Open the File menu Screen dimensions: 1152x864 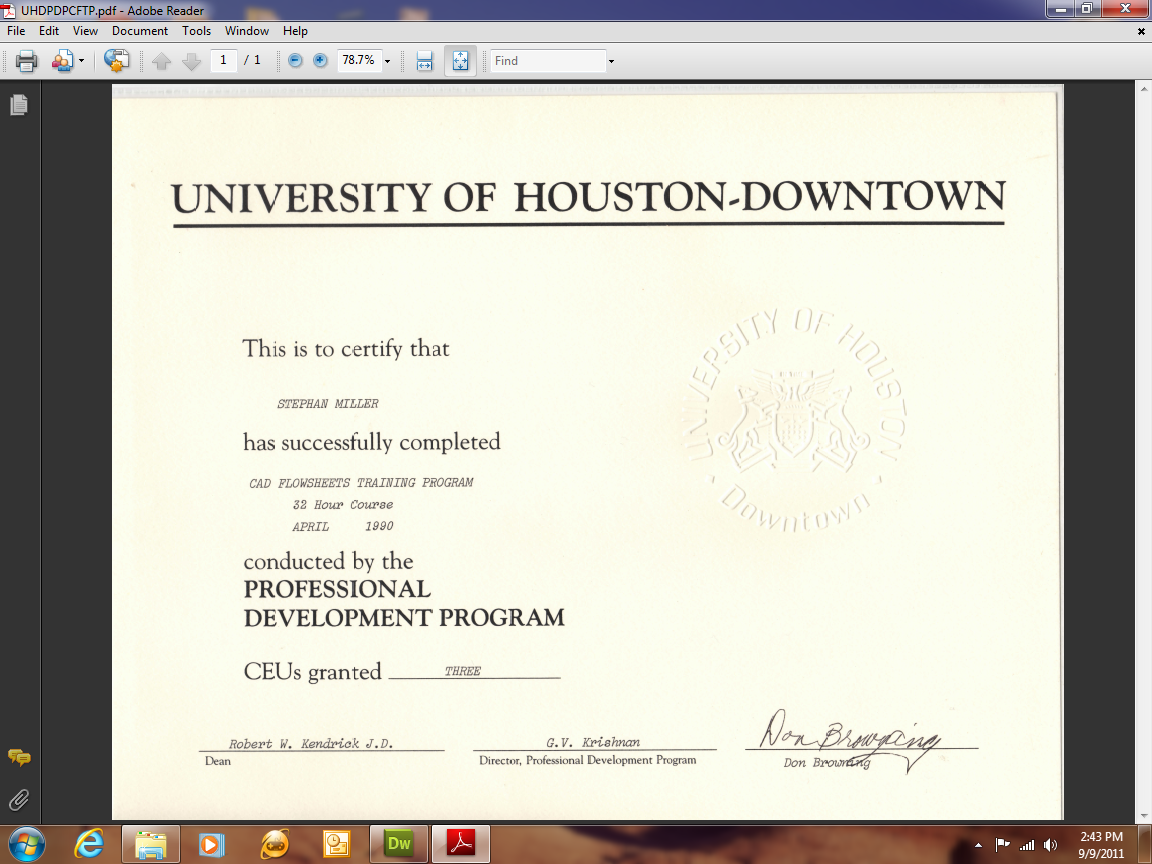16,31
